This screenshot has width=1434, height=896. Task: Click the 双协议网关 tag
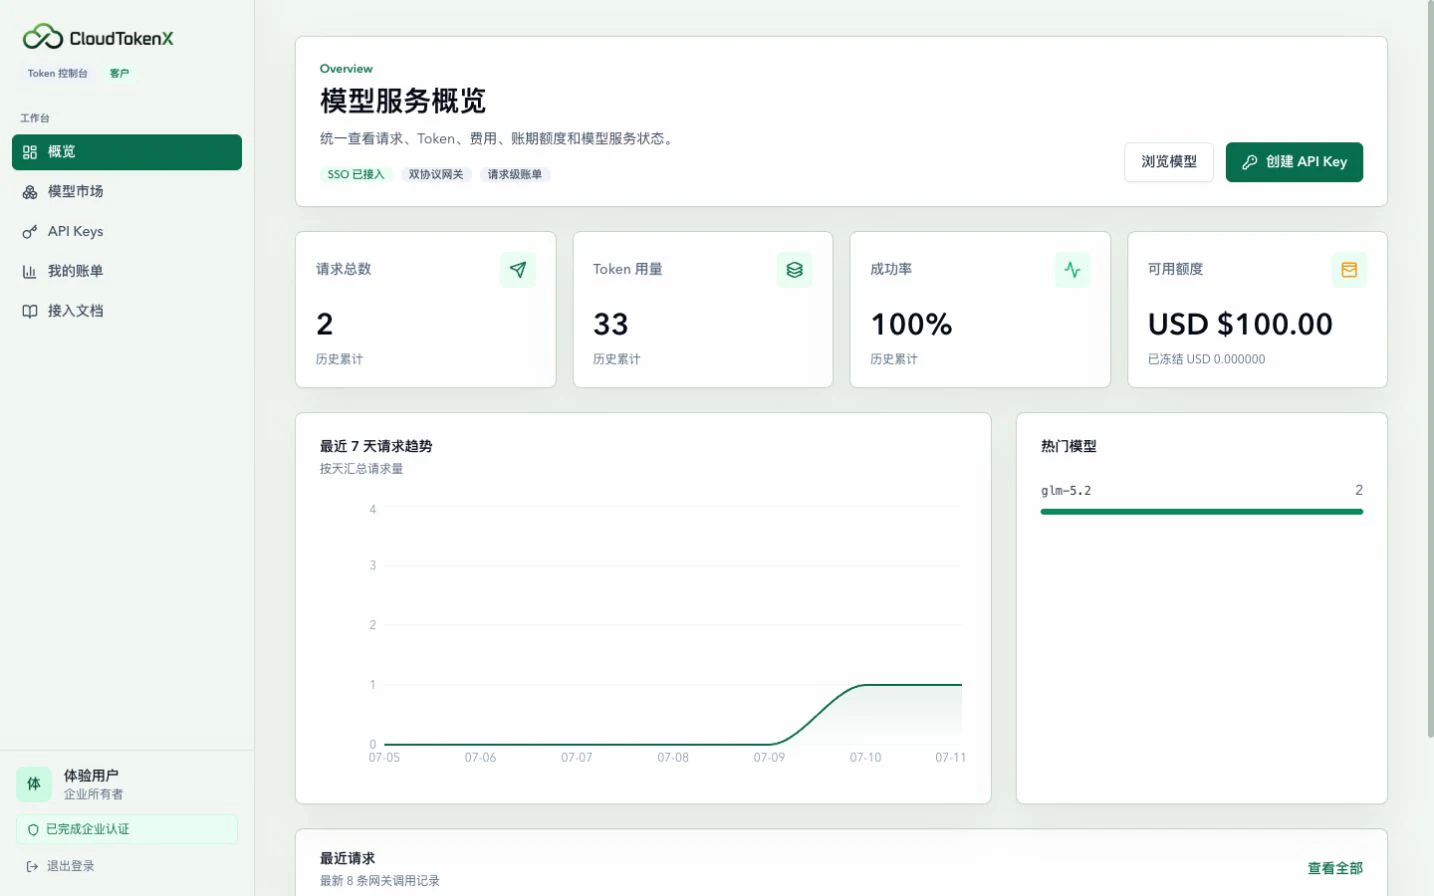click(436, 174)
